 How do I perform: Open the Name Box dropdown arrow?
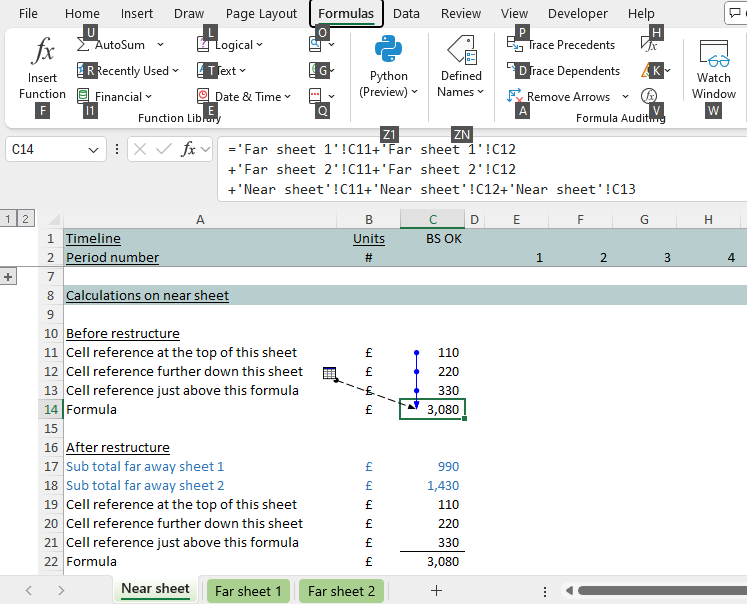tap(94, 149)
